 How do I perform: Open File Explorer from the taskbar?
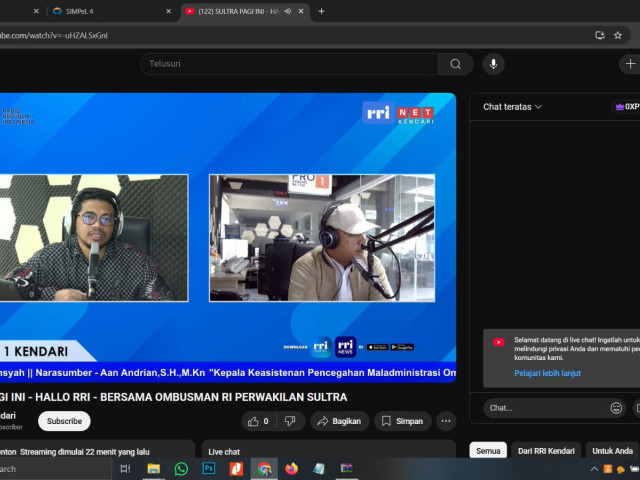[x=153, y=469]
